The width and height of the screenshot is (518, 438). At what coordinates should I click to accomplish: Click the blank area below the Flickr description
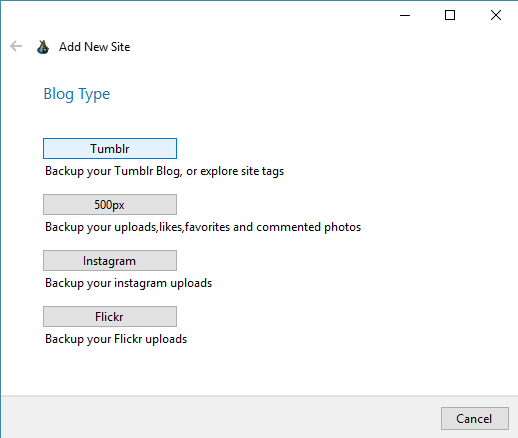coord(233,370)
